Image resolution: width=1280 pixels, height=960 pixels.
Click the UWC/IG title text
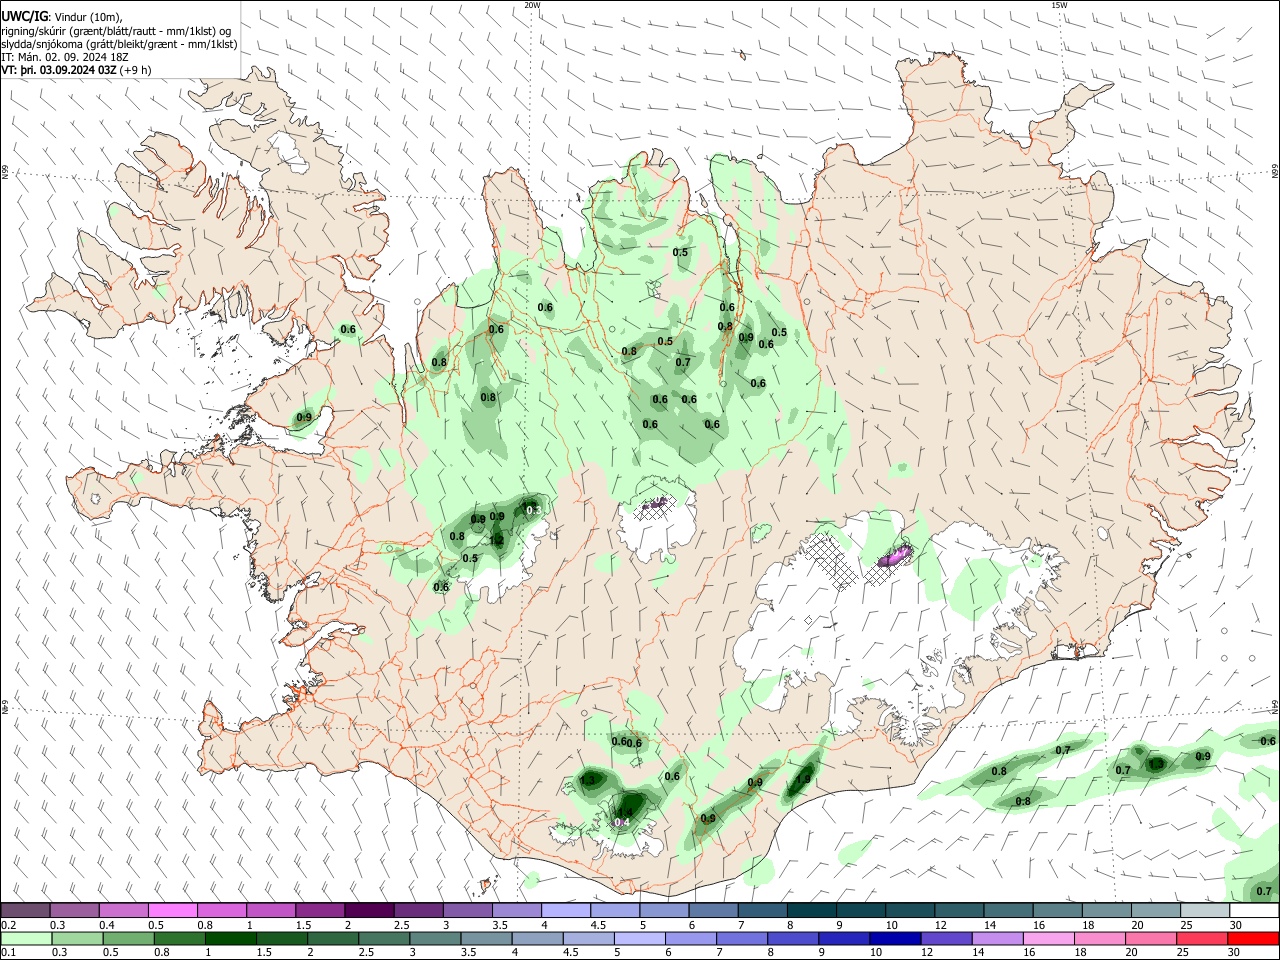pos(24,16)
